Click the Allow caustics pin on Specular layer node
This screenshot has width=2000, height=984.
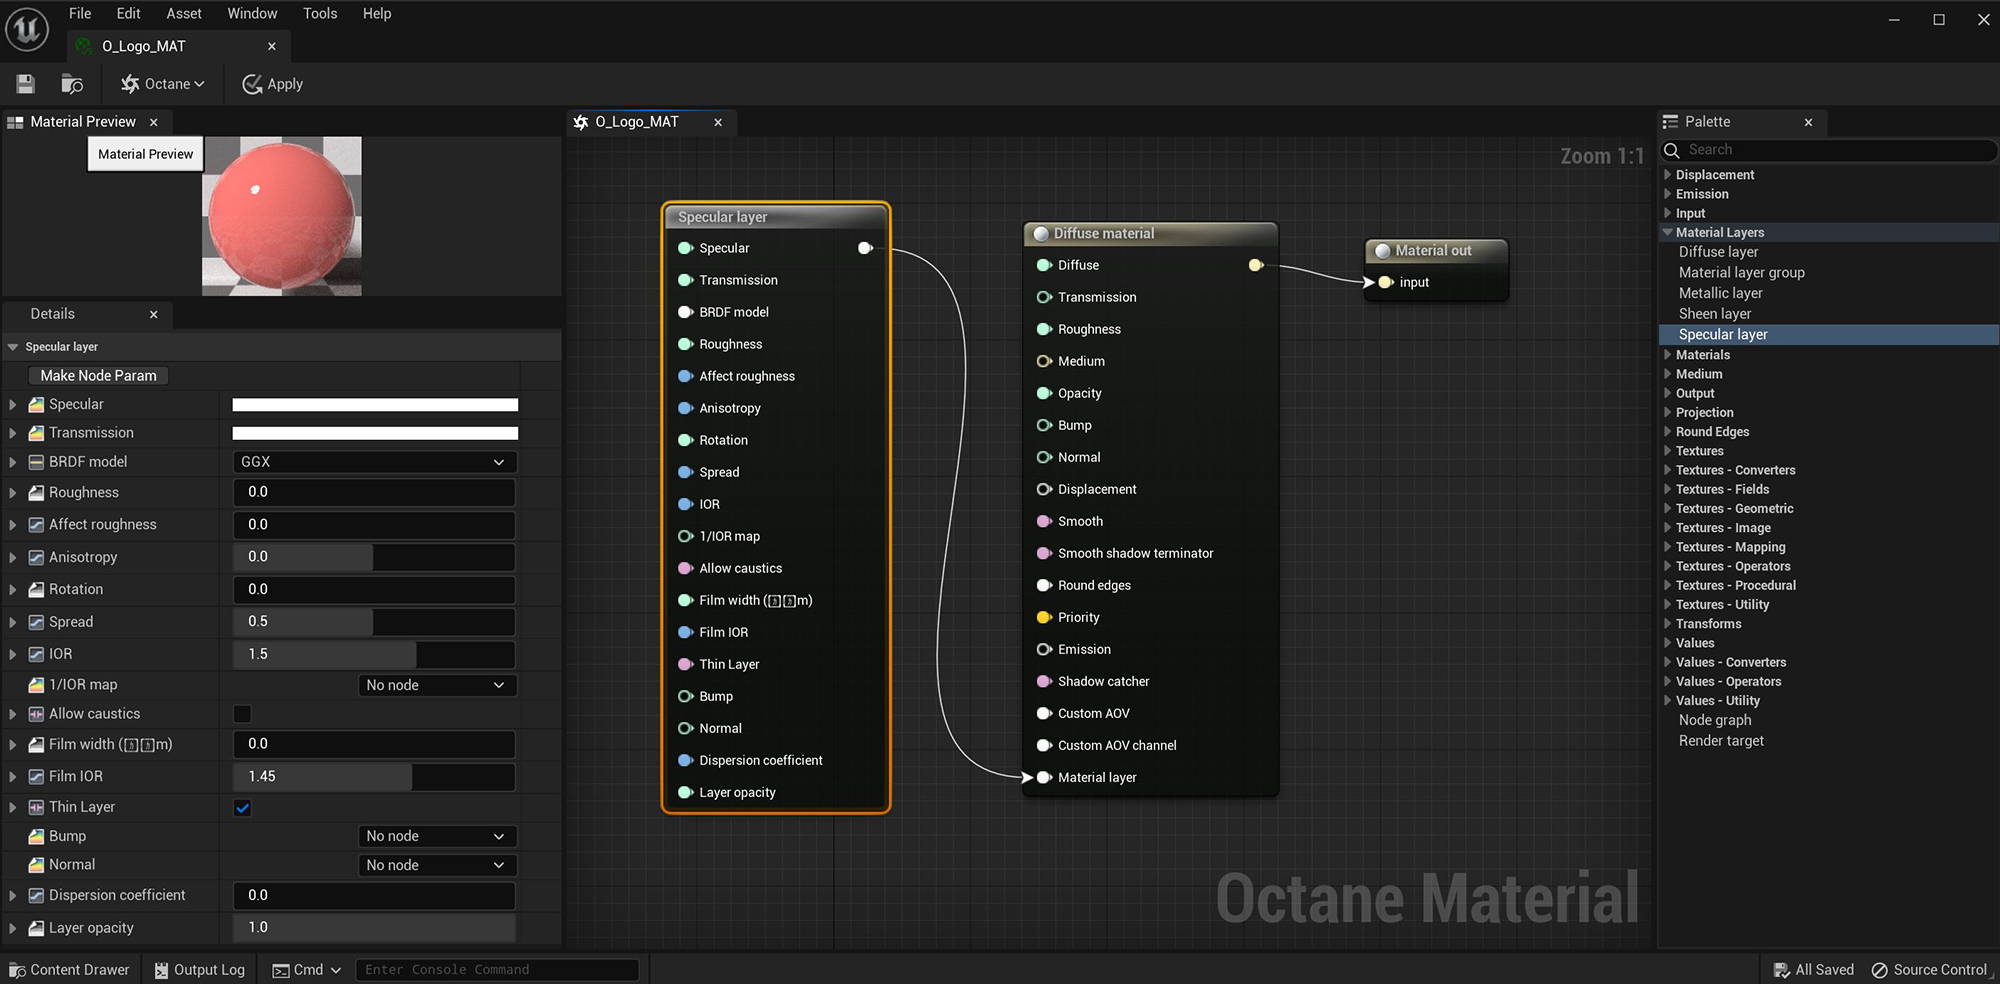pos(685,568)
